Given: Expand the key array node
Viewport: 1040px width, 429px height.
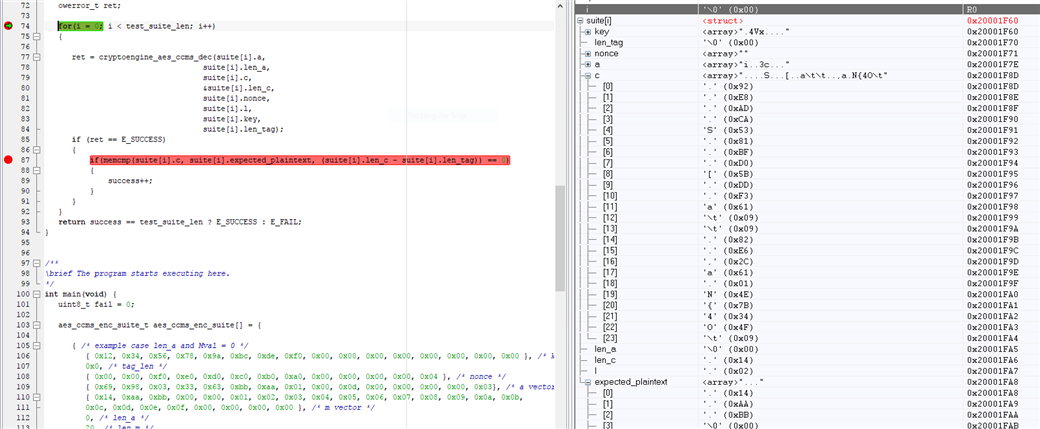Looking at the screenshot, I should 588,32.
